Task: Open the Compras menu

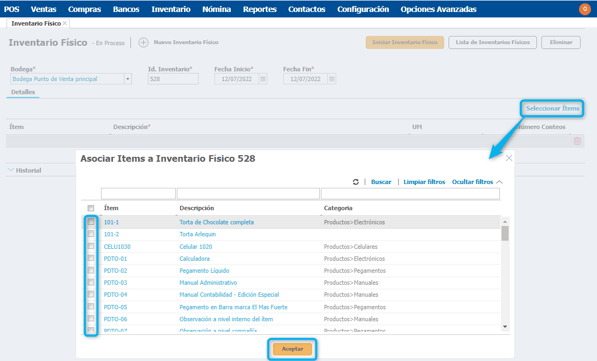Action: pyautogui.click(x=84, y=9)
